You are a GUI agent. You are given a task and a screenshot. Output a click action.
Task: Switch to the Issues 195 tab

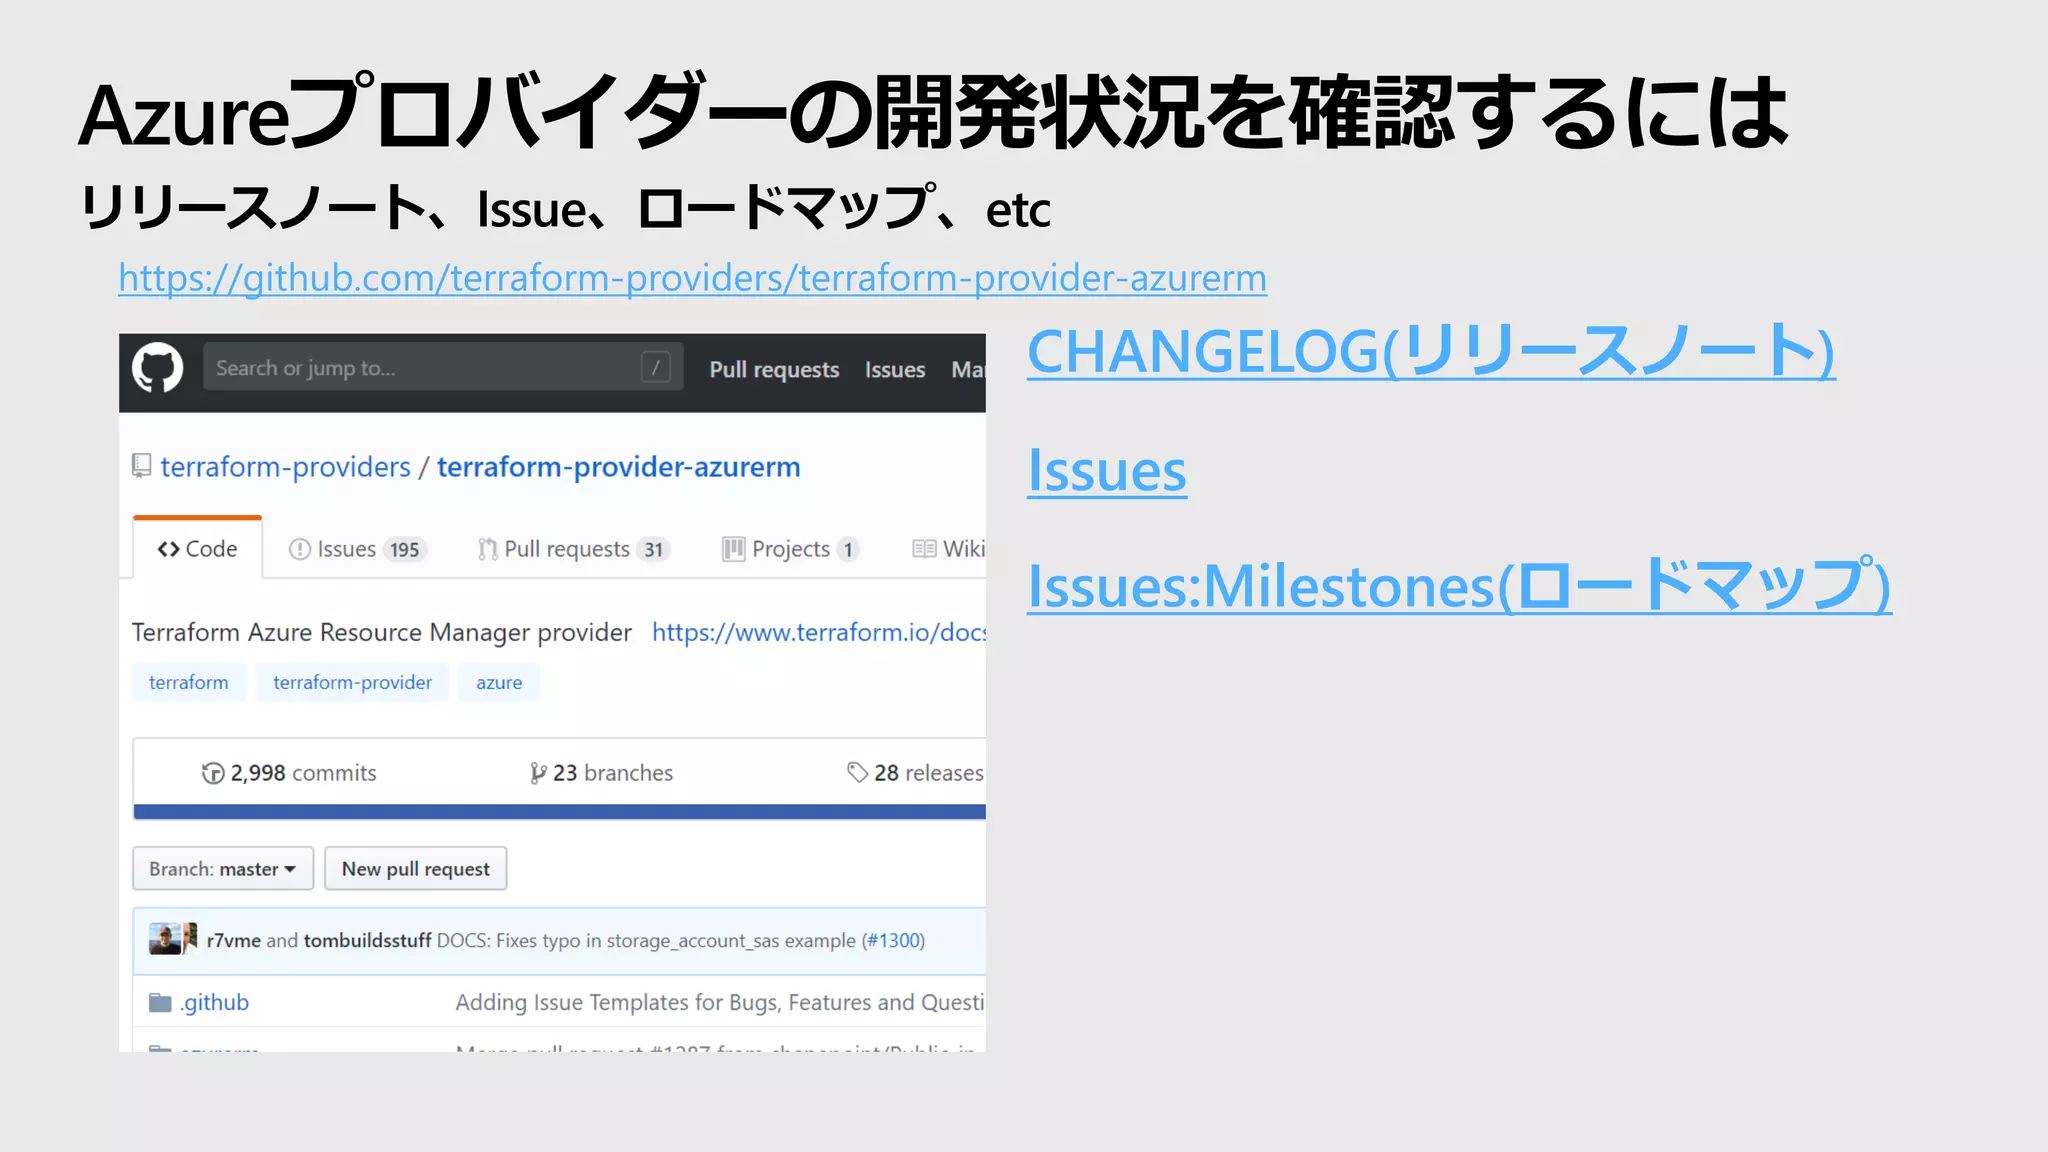pos(357,549)
